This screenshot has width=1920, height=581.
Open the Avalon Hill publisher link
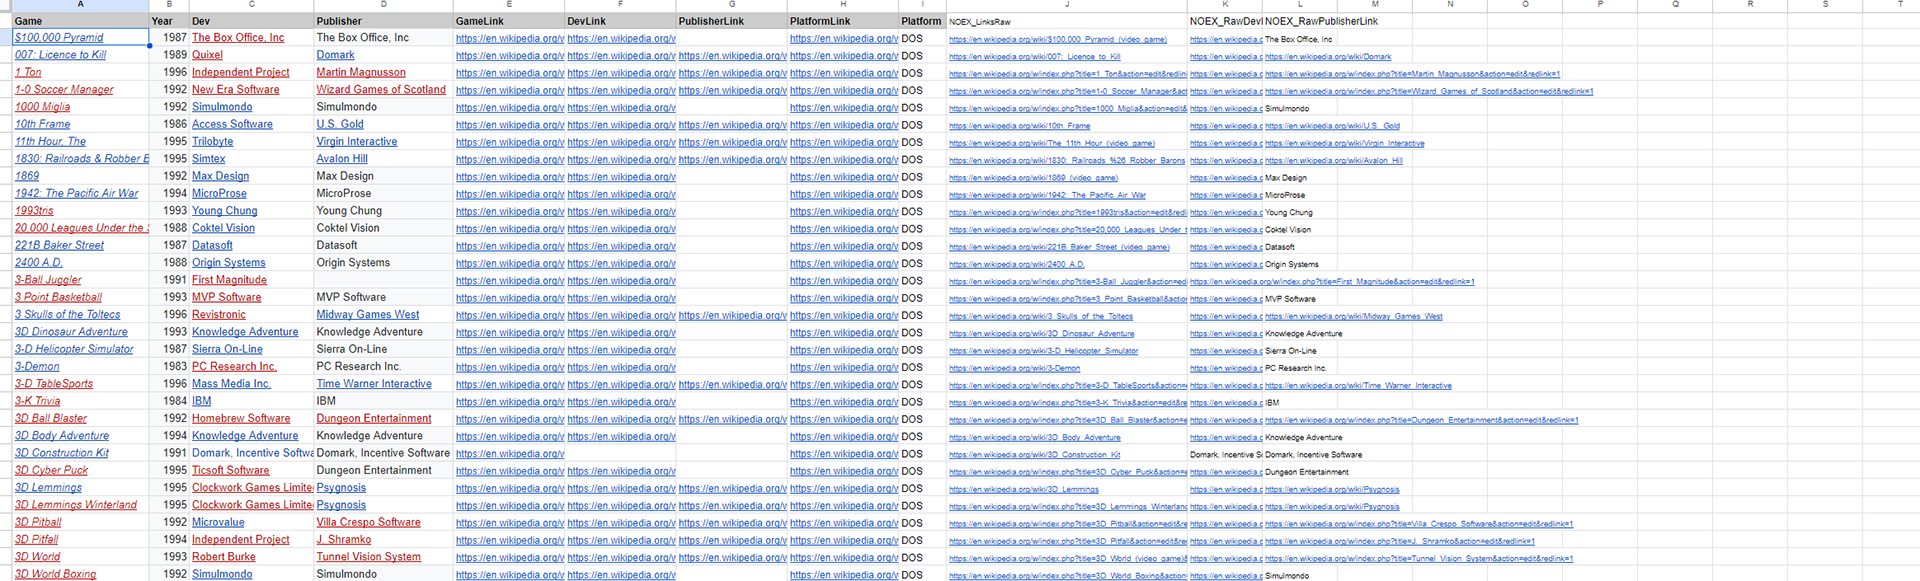pos(342,159)
